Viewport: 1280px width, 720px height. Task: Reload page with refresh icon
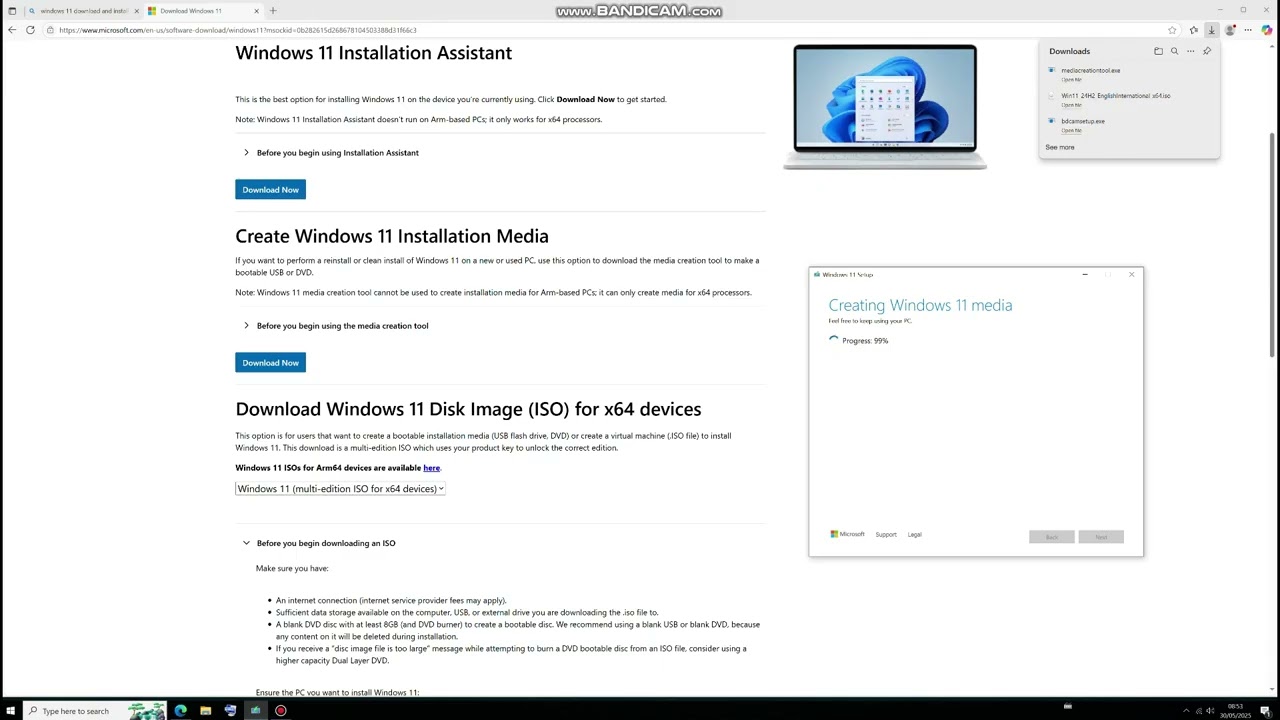[30, 30]
